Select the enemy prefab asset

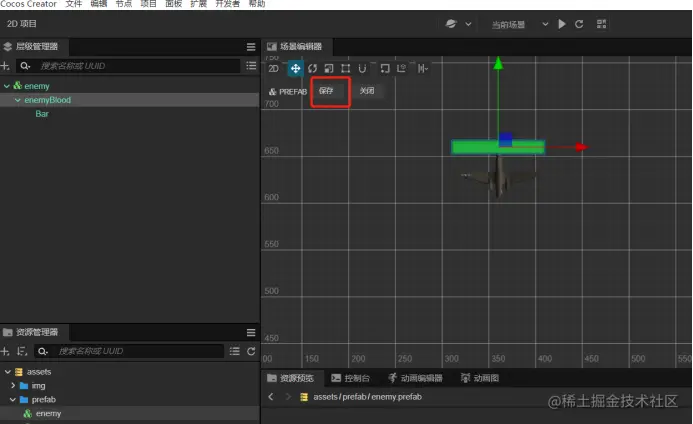129,413
